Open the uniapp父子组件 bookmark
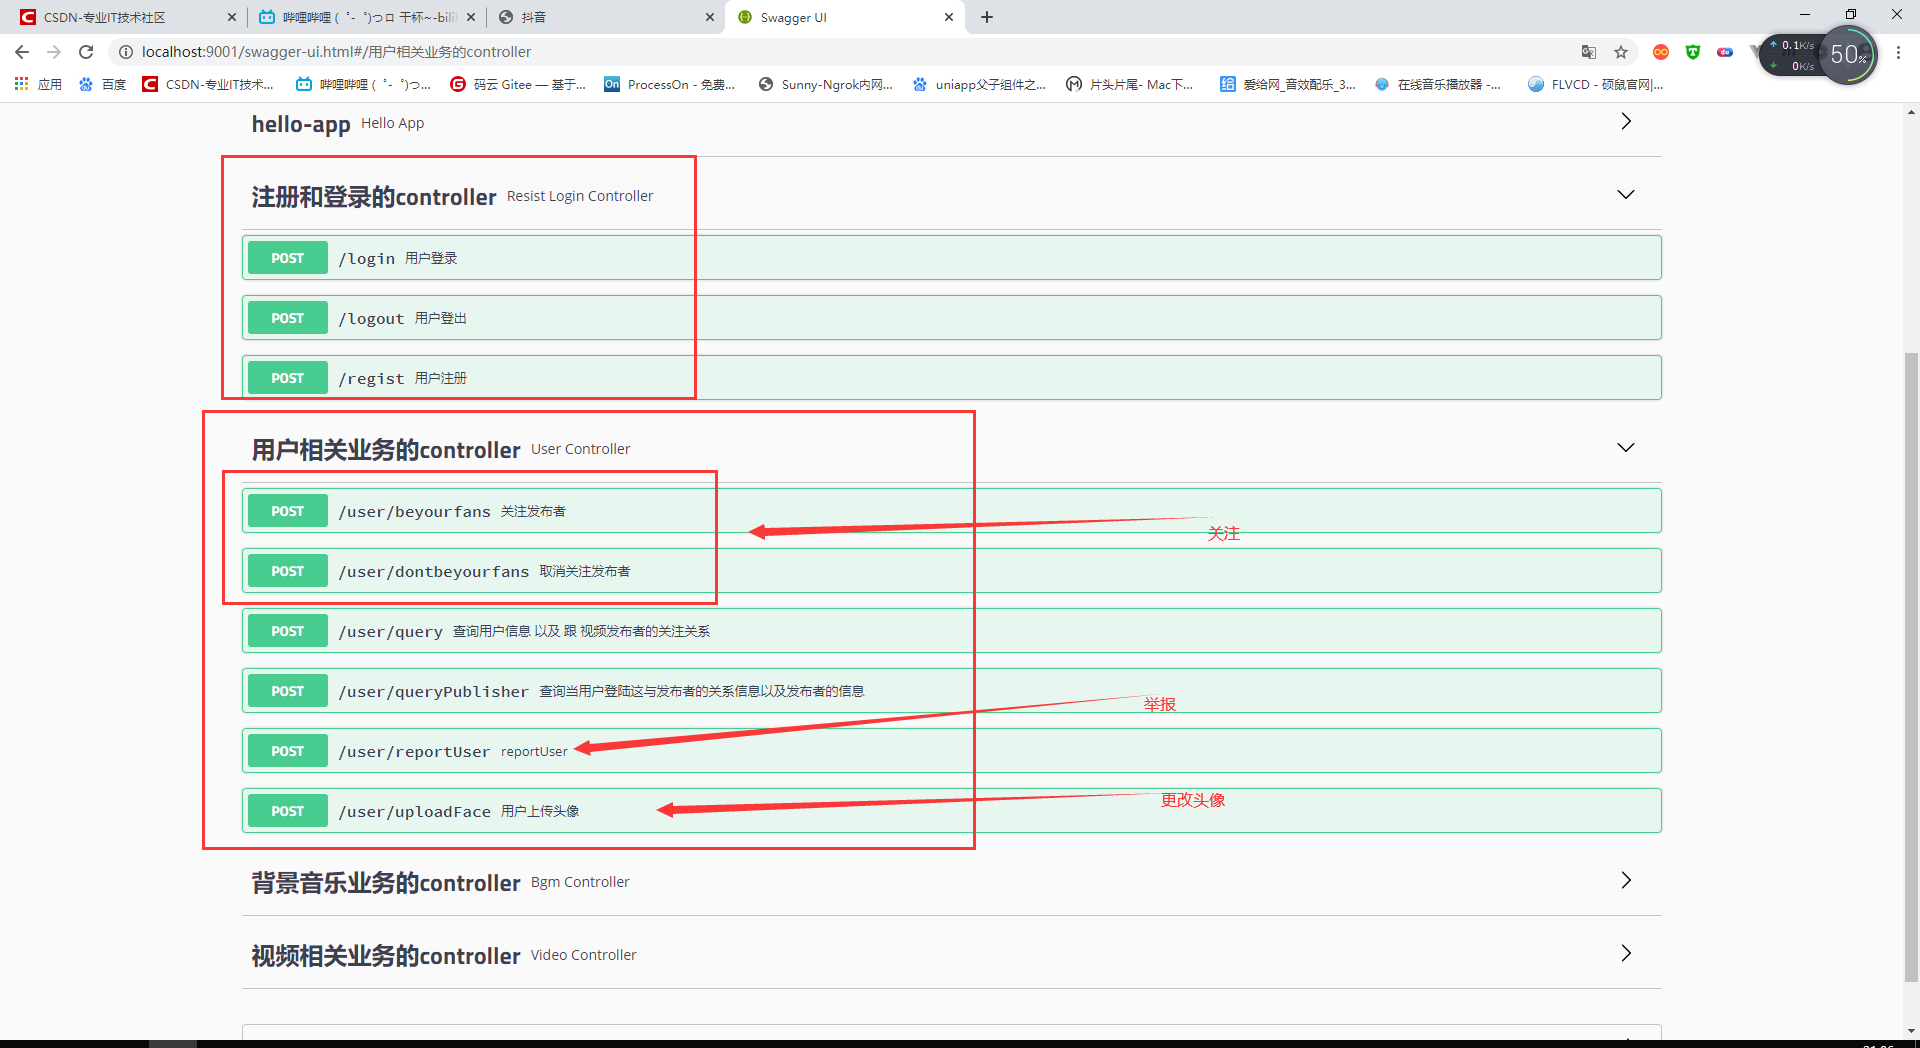The height and width of the screenshot is (1048, 1920). click(x=979, y=84)
